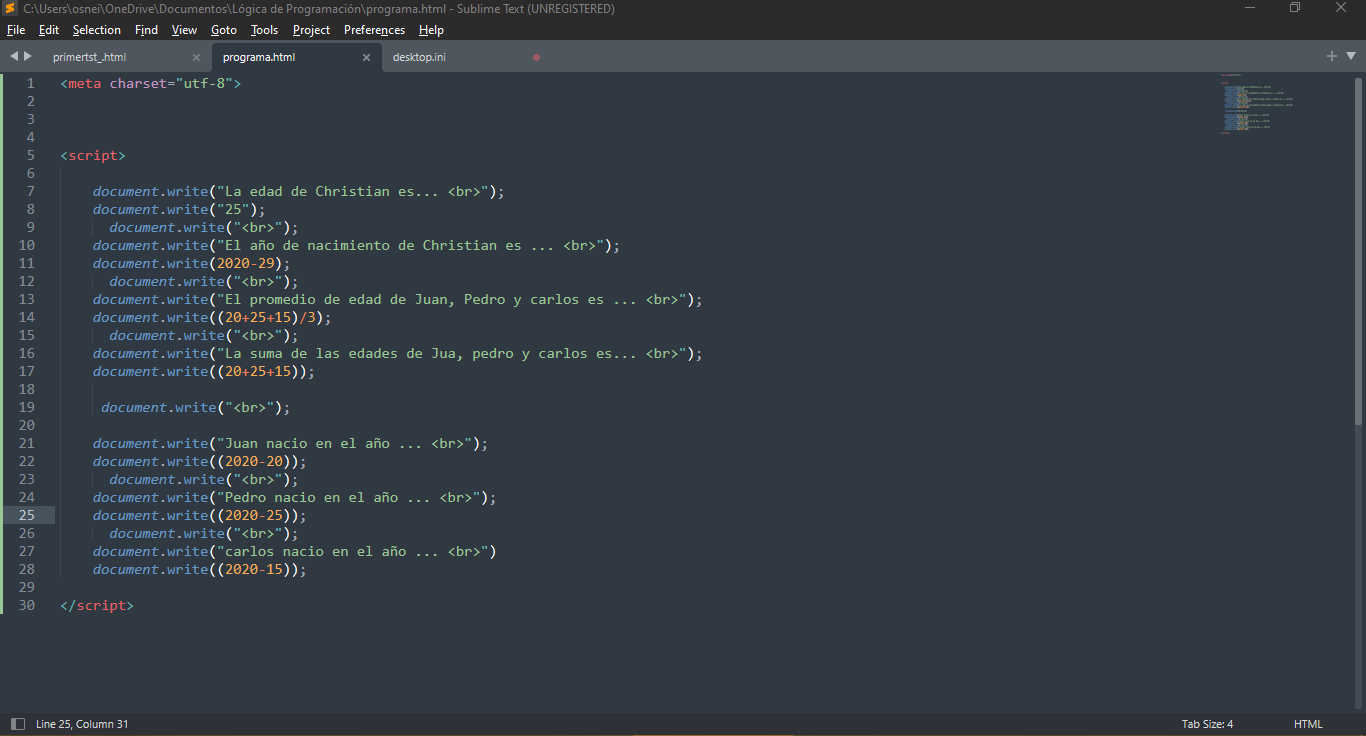Click the closing </script> tag
The width and height of the screenshot is (1366, 736).
pyautogui.click(x=97, y=605)
